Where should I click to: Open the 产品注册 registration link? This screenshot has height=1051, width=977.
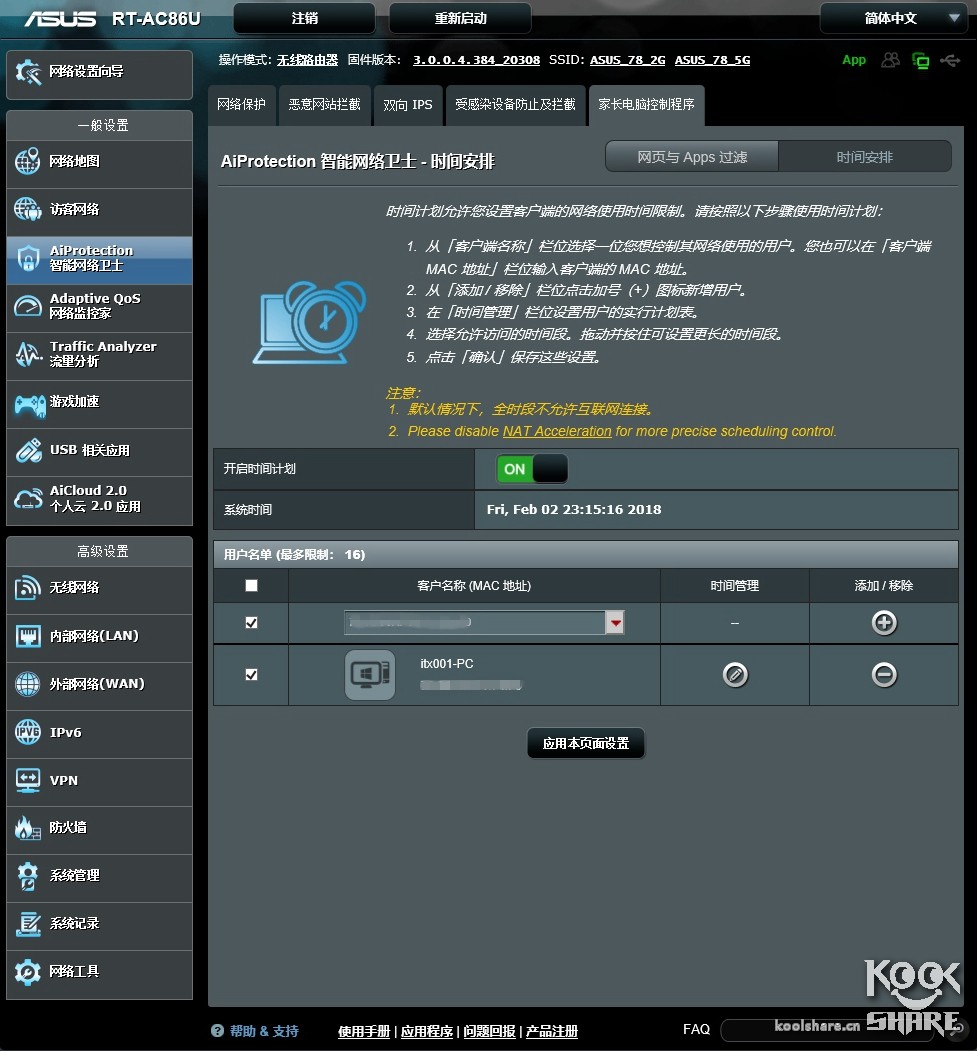(x=552, y=1032)
